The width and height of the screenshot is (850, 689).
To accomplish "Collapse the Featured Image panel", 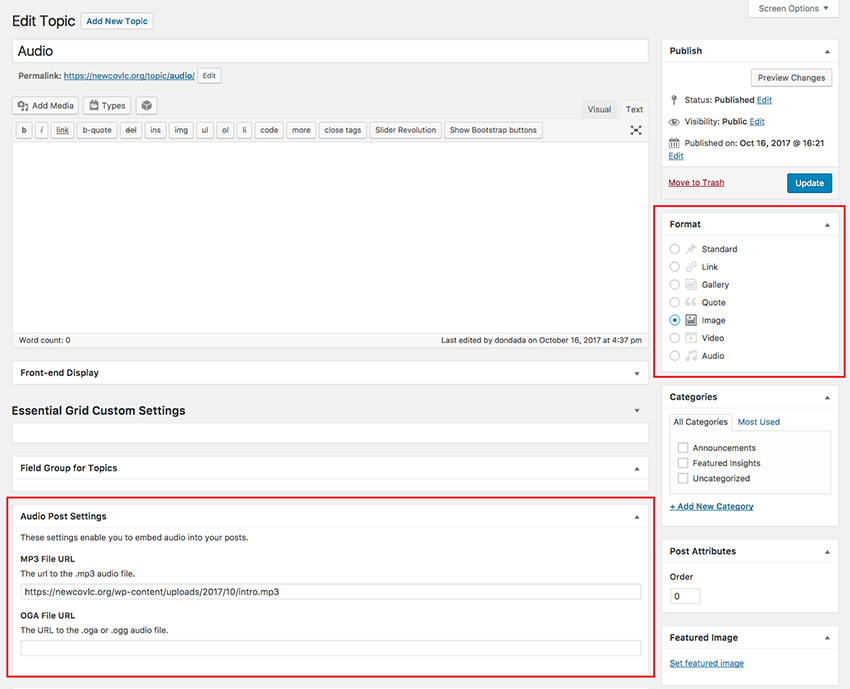I will pos(827,638).
